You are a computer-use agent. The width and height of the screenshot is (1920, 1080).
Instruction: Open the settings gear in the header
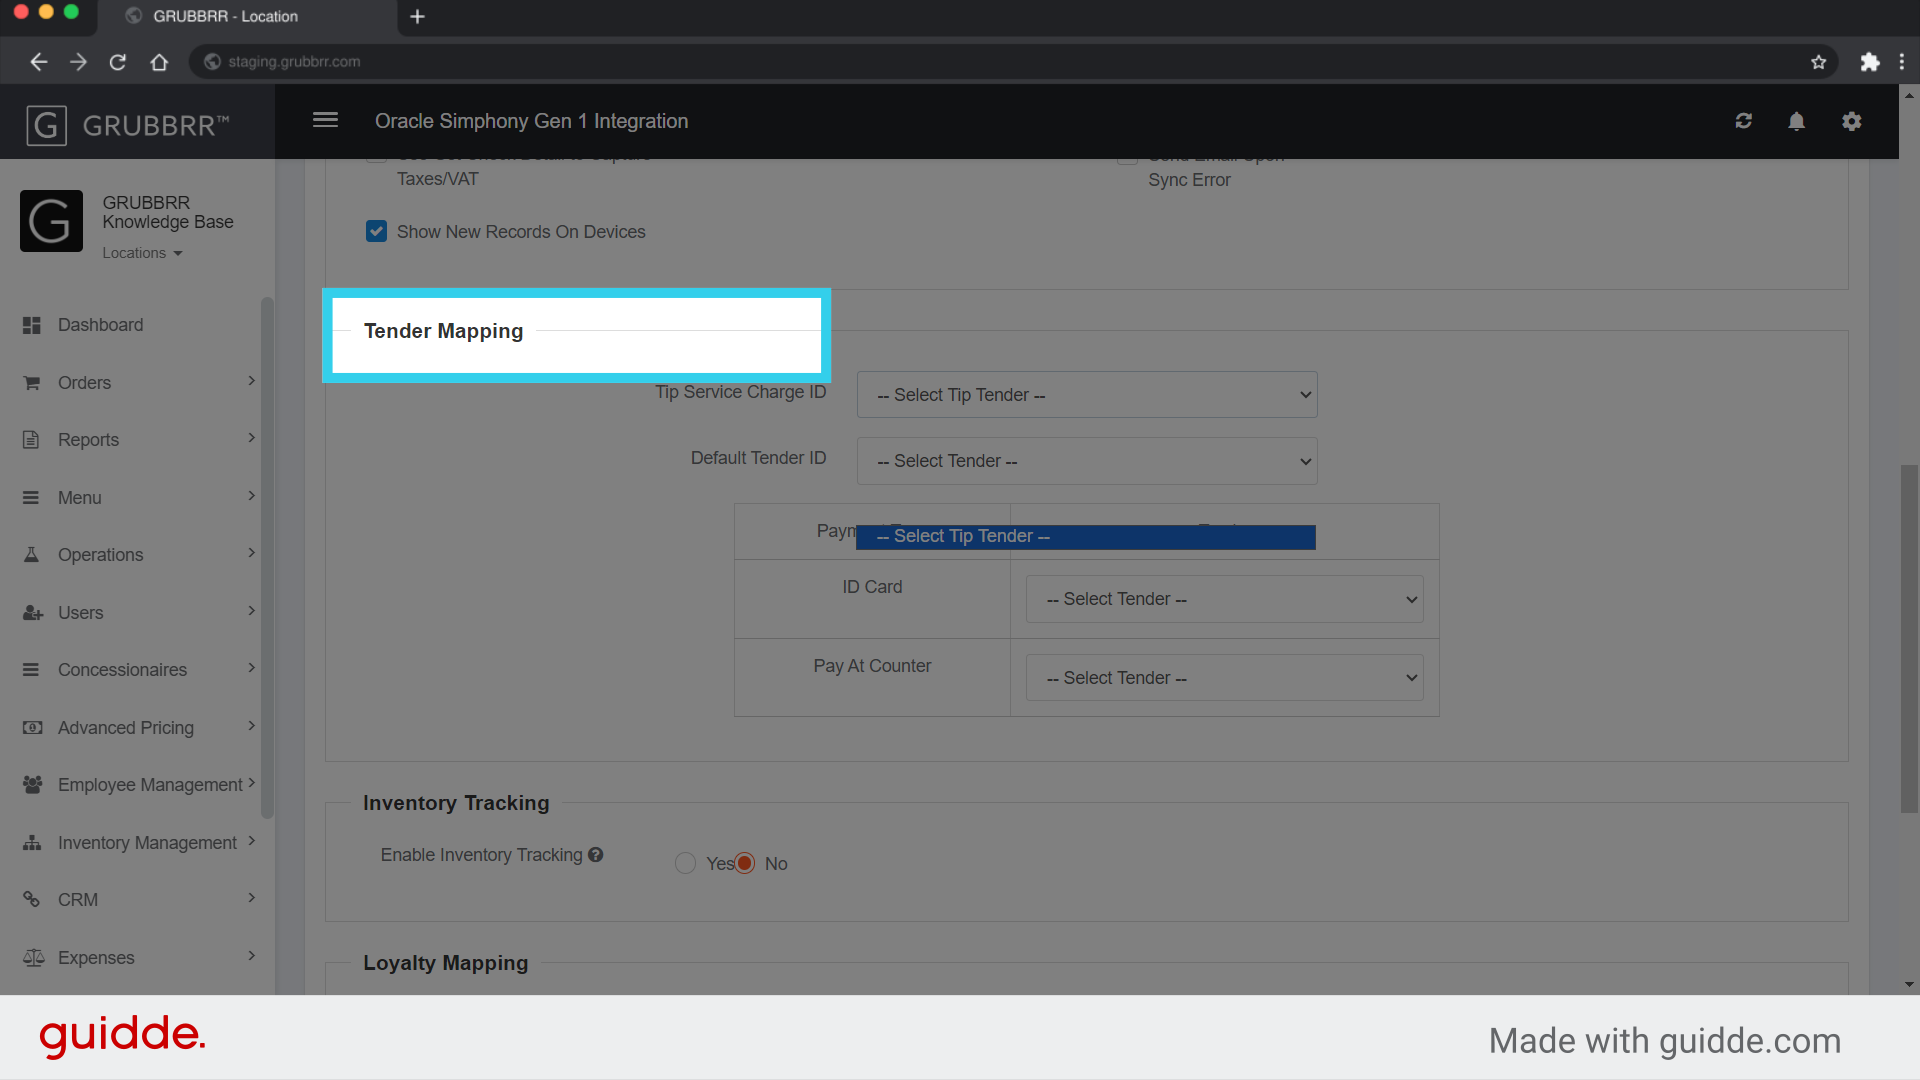[1851, 121]
